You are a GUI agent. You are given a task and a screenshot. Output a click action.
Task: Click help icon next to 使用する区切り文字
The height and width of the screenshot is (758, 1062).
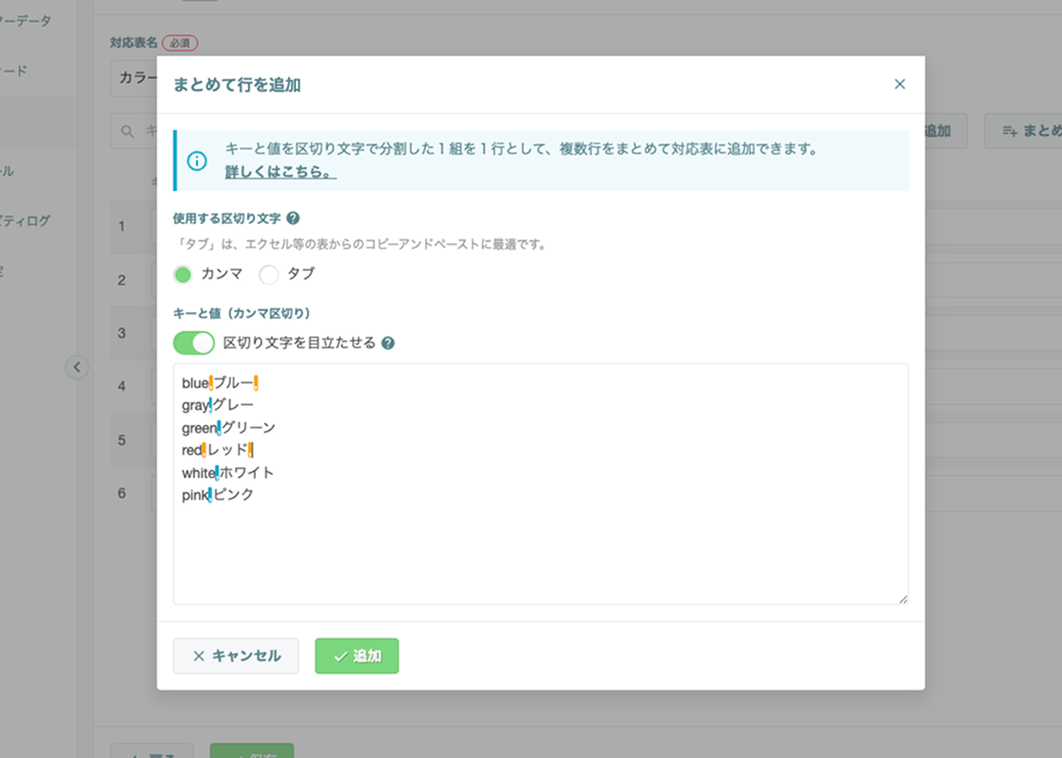click(293, 218)
